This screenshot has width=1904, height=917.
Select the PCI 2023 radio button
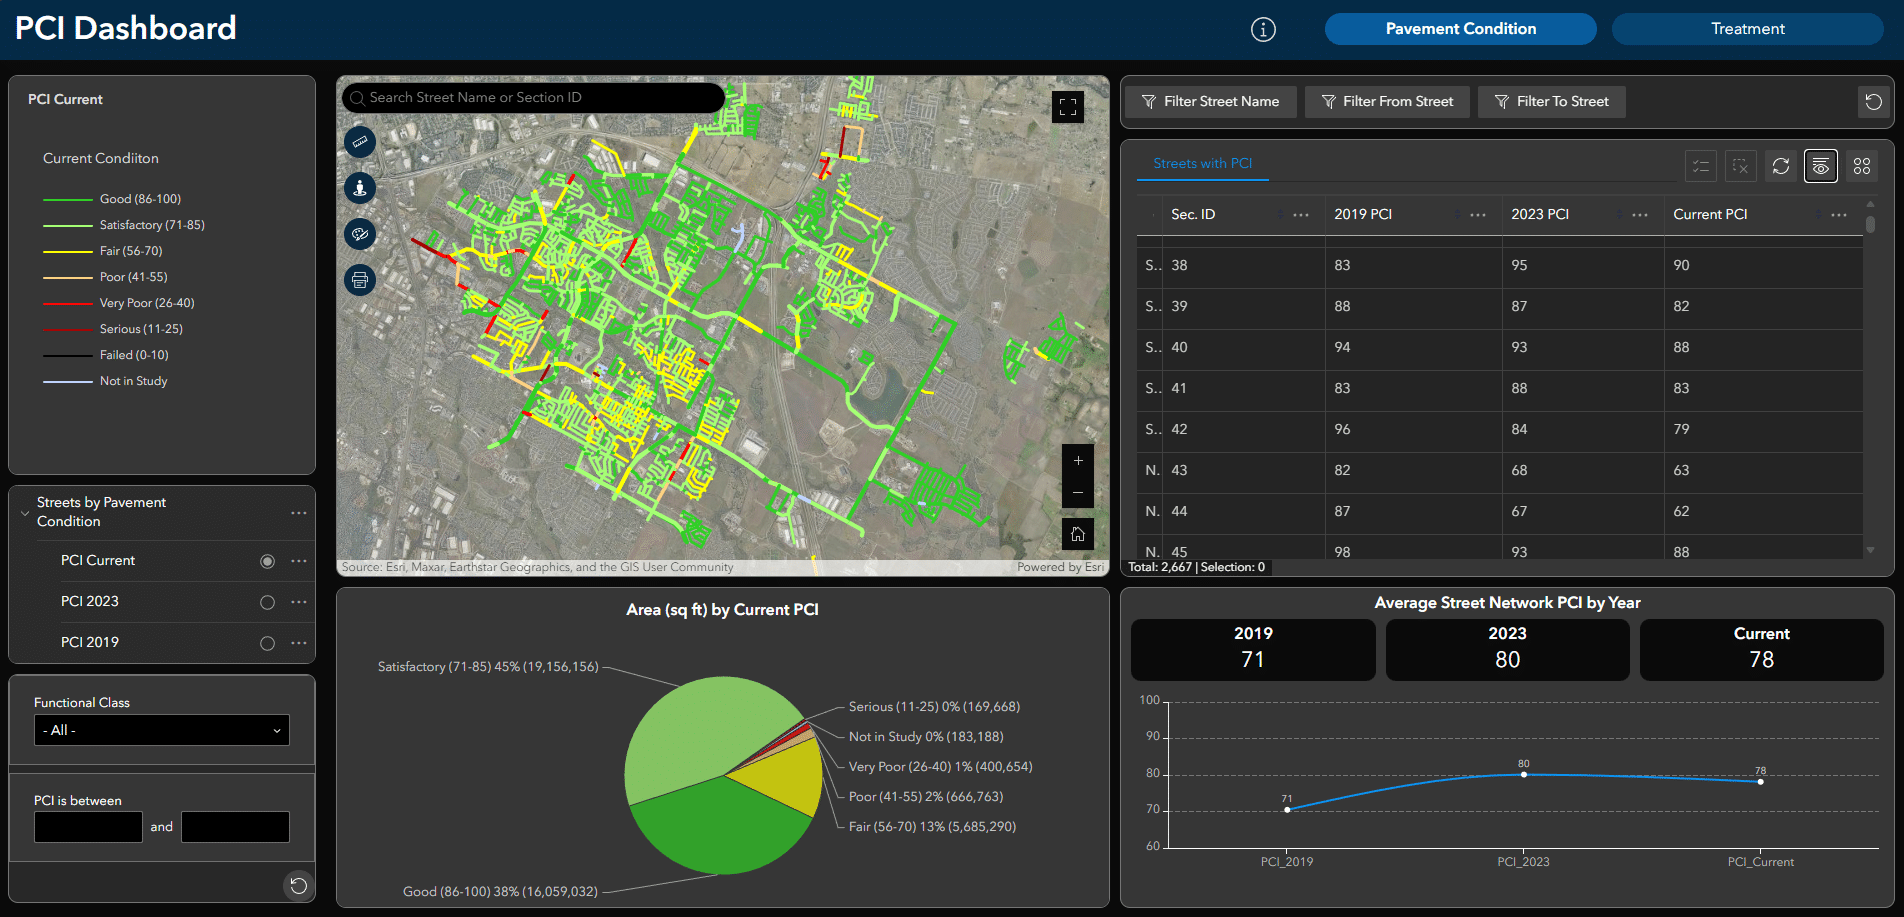[x=267, y=602]
